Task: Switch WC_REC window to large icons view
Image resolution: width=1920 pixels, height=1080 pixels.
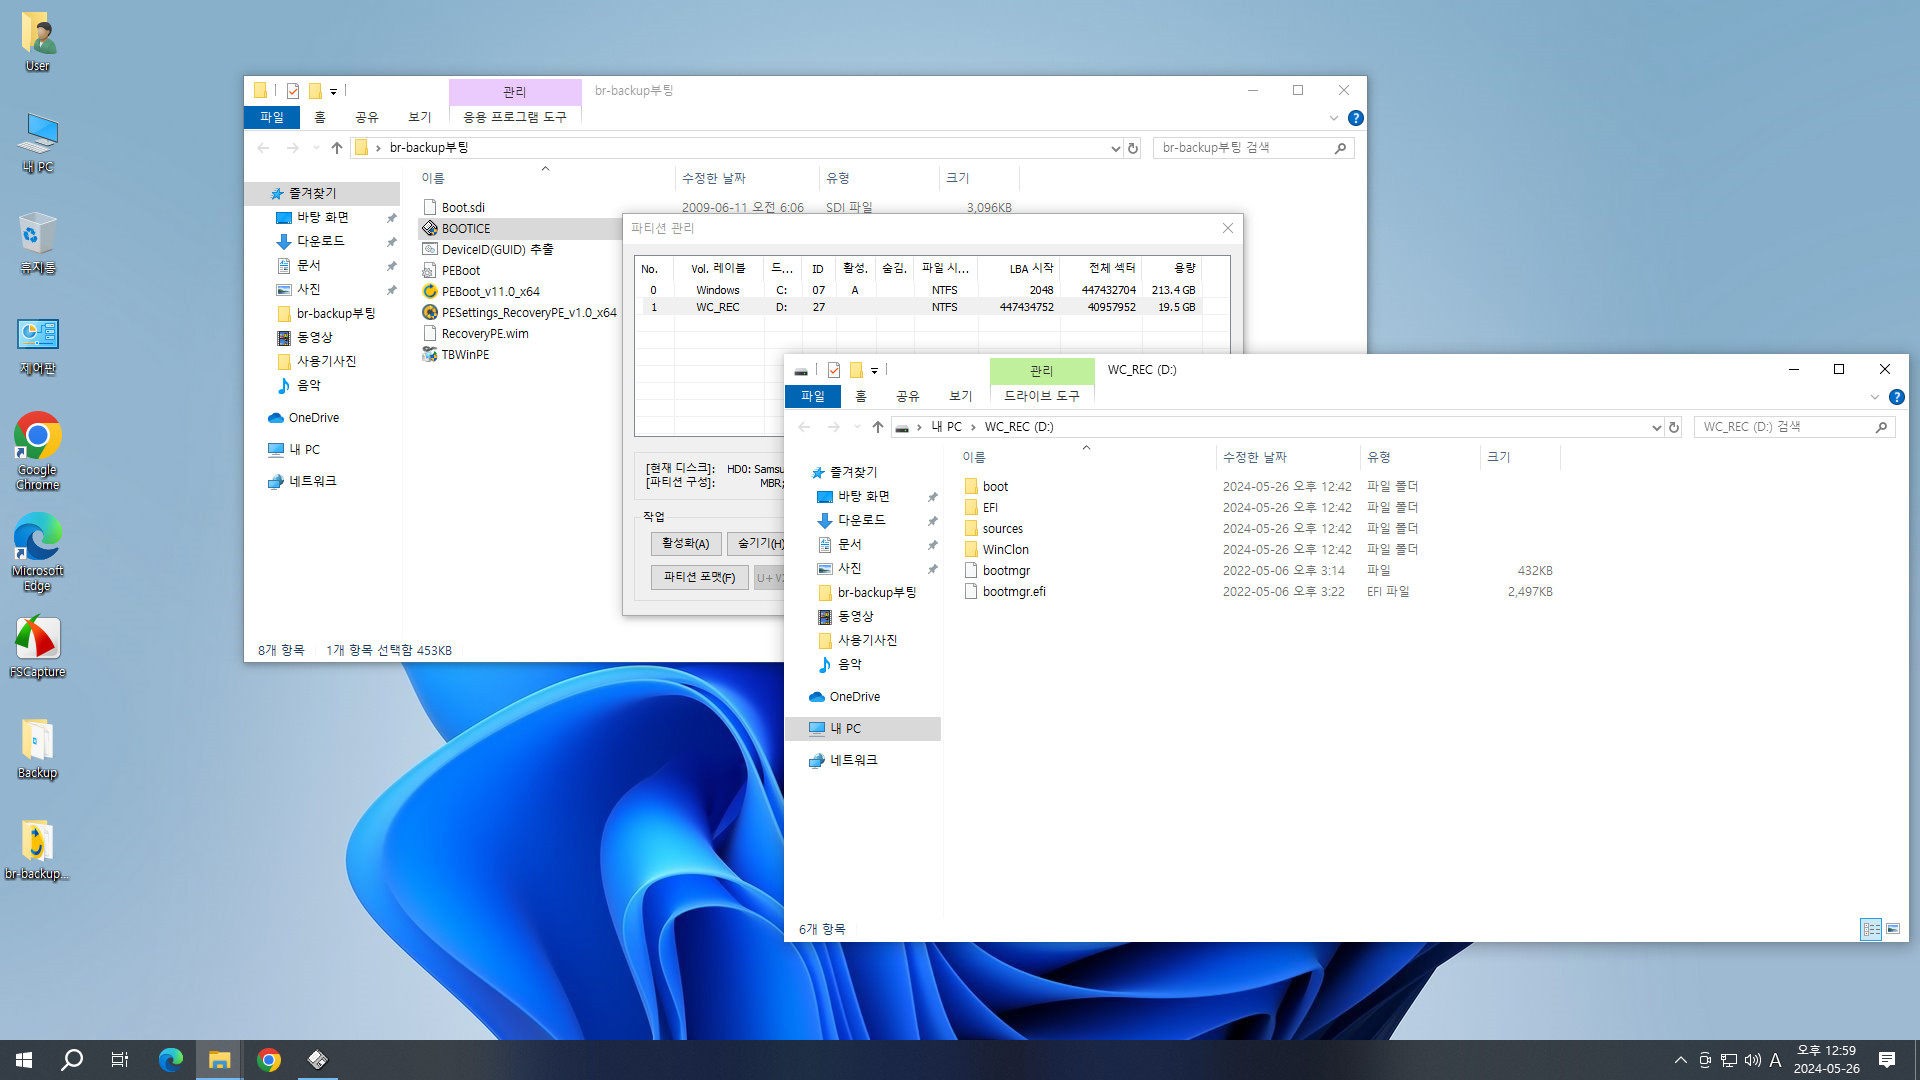Action: point(1893,929)
